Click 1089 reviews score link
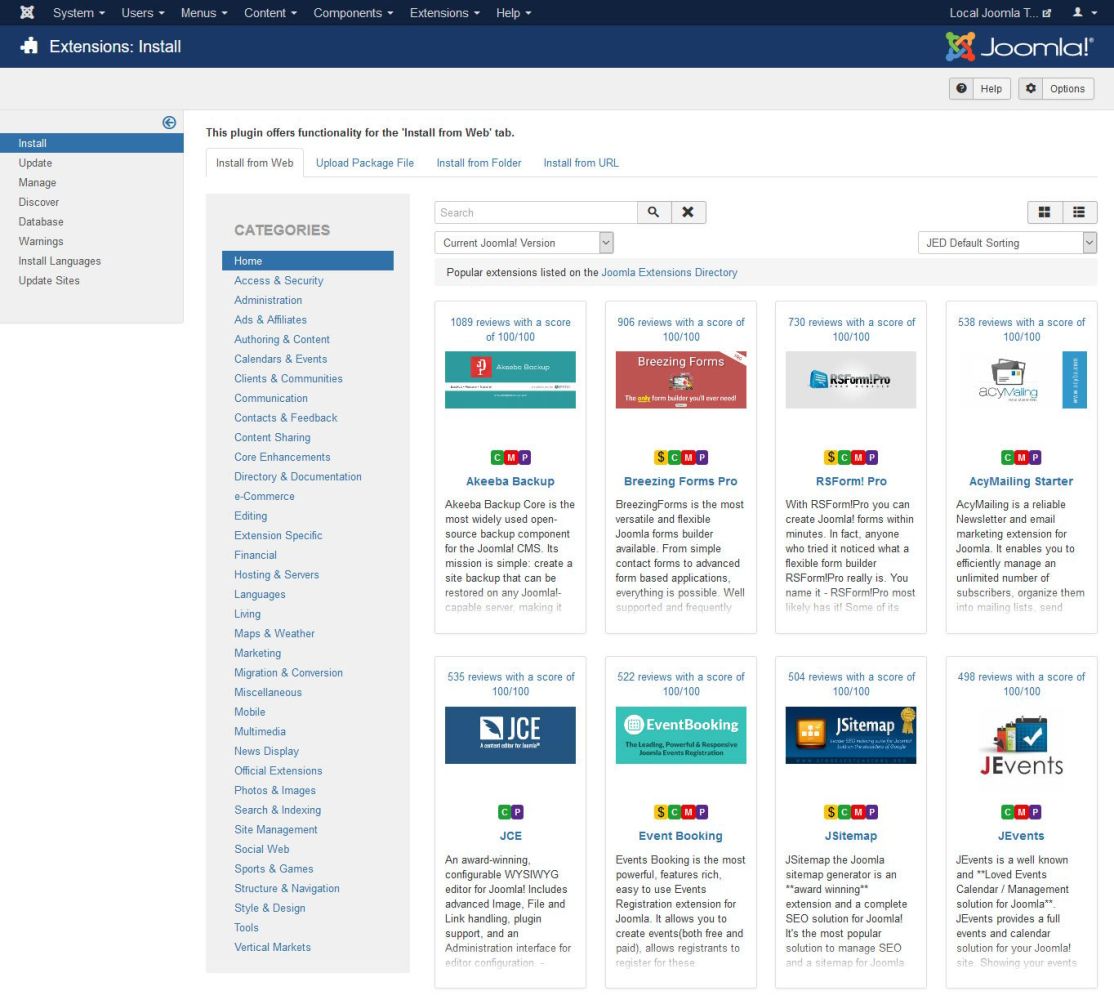This screenshot has width=1114, height=1000. [510, 330]
